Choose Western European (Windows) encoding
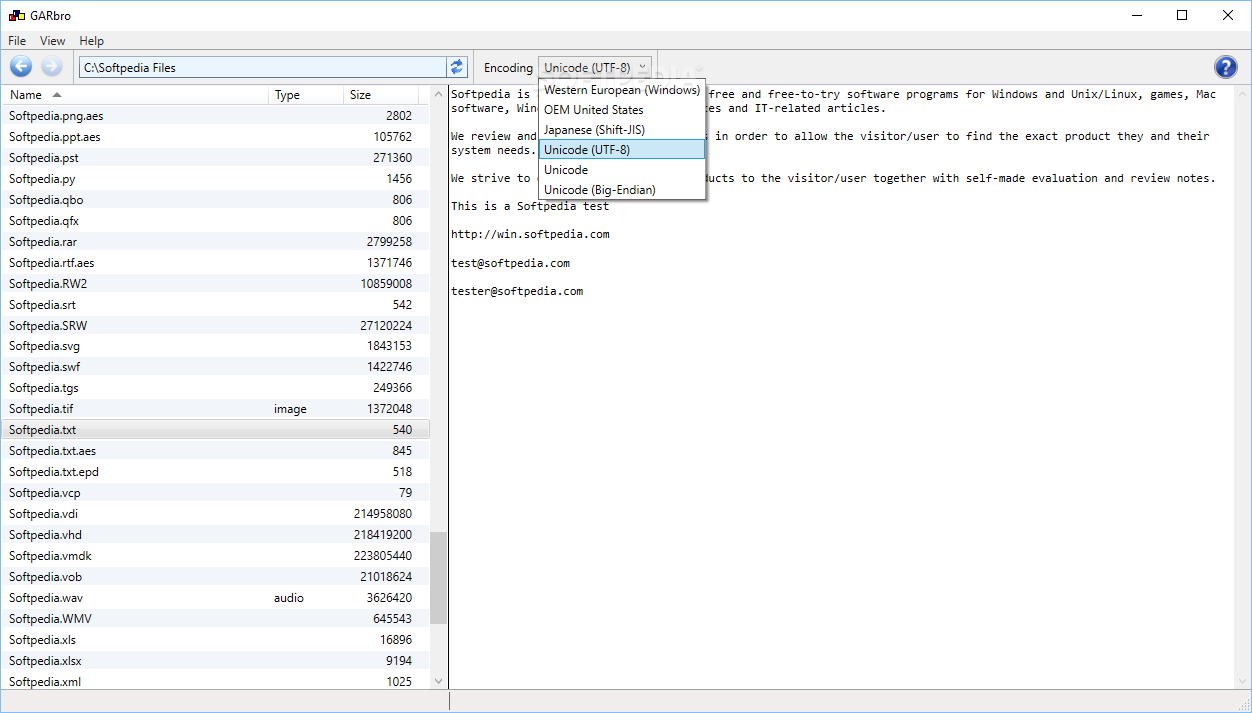The image size is (1252, 713). [x=622, y=90]
